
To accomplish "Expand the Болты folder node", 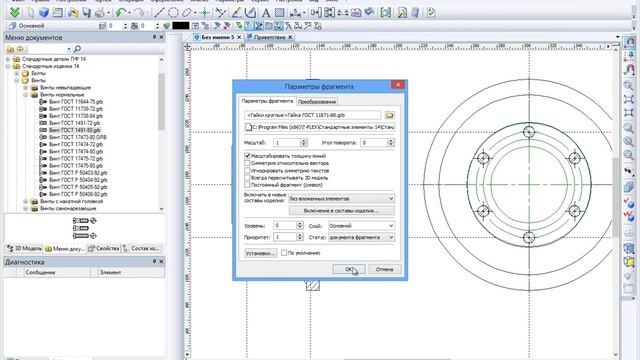I will [17, 73].
